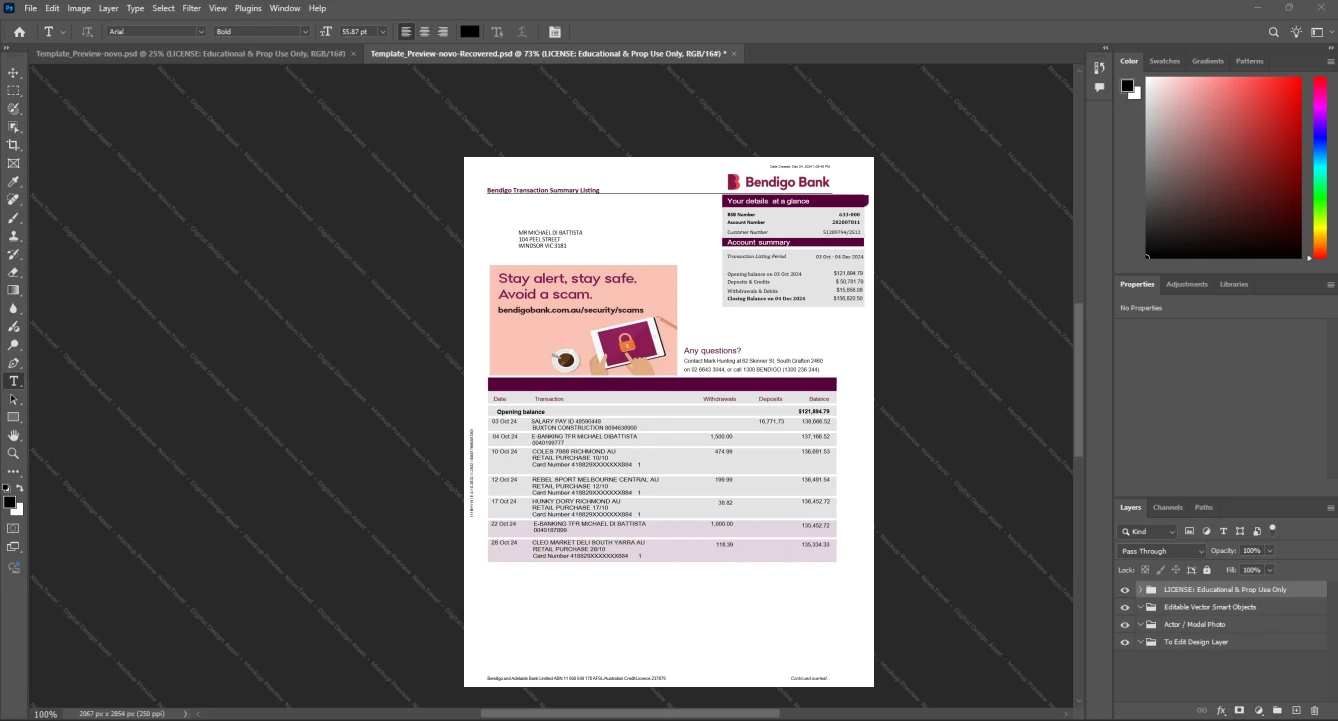Add a layer mask
This screenshot has width=1338, height=721.
coord(1239,710)
